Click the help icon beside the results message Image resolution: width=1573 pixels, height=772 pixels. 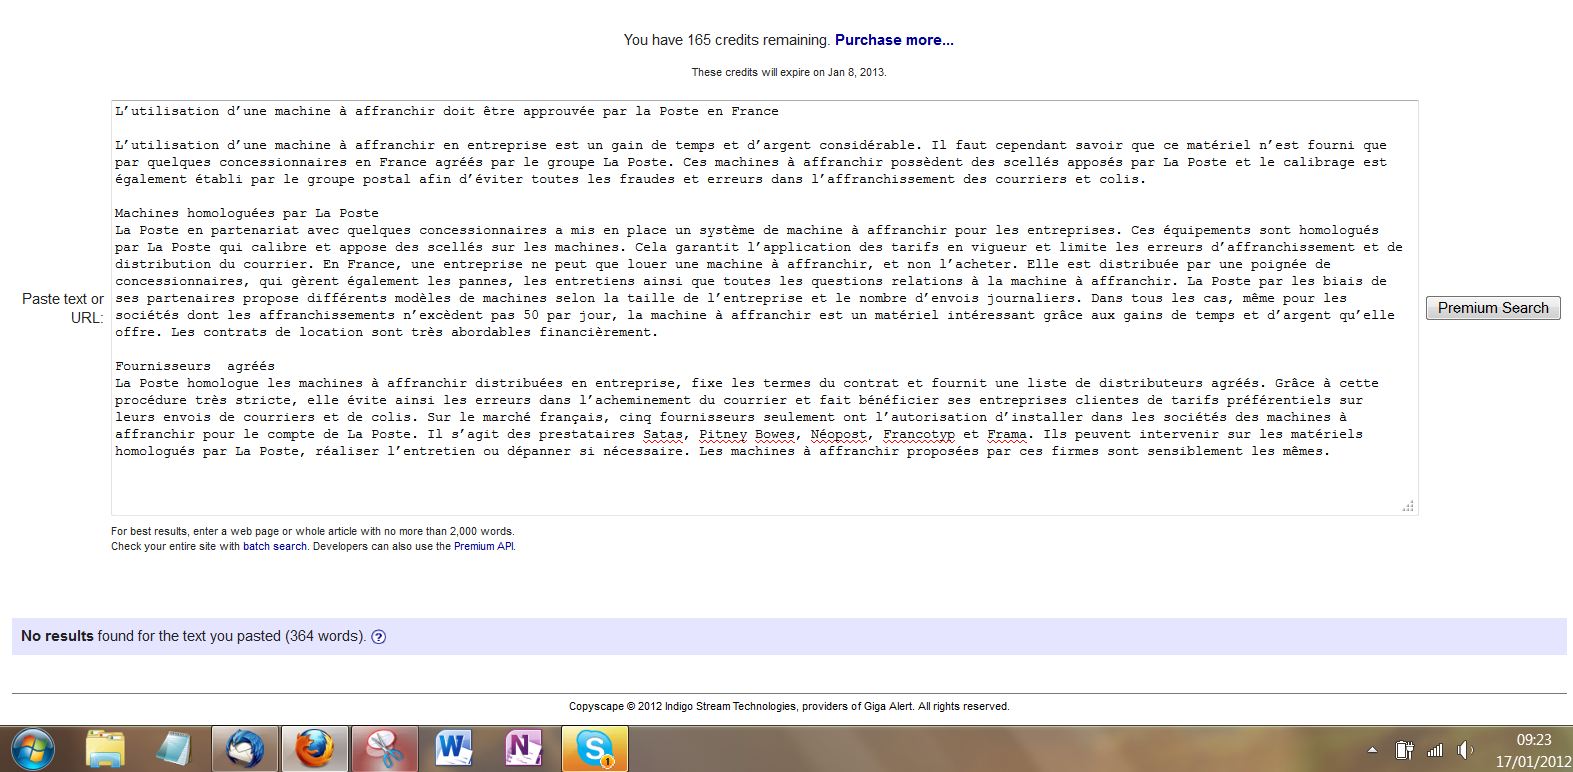[x=379, y=637]
